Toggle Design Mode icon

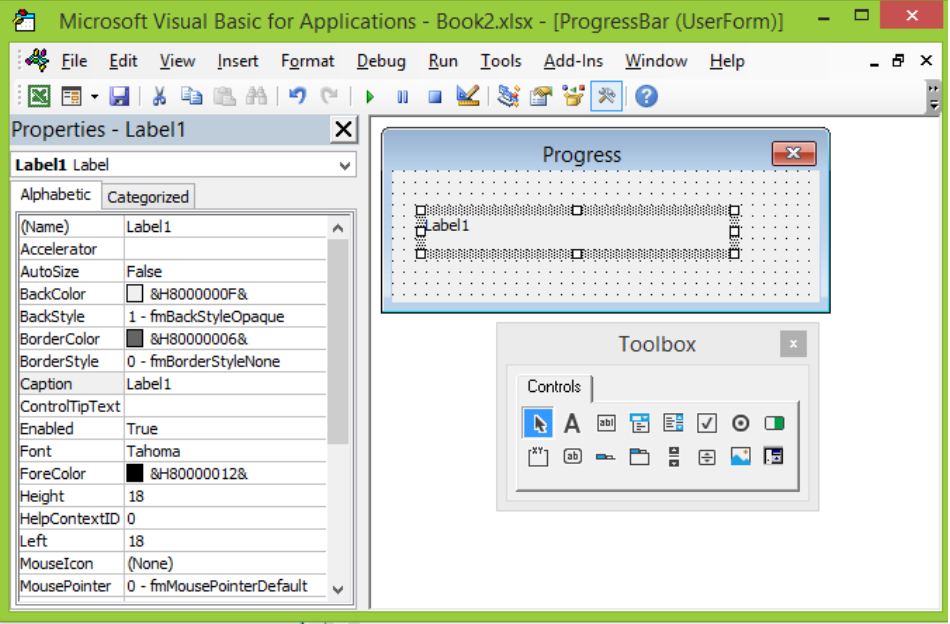[x=468, y=96]
